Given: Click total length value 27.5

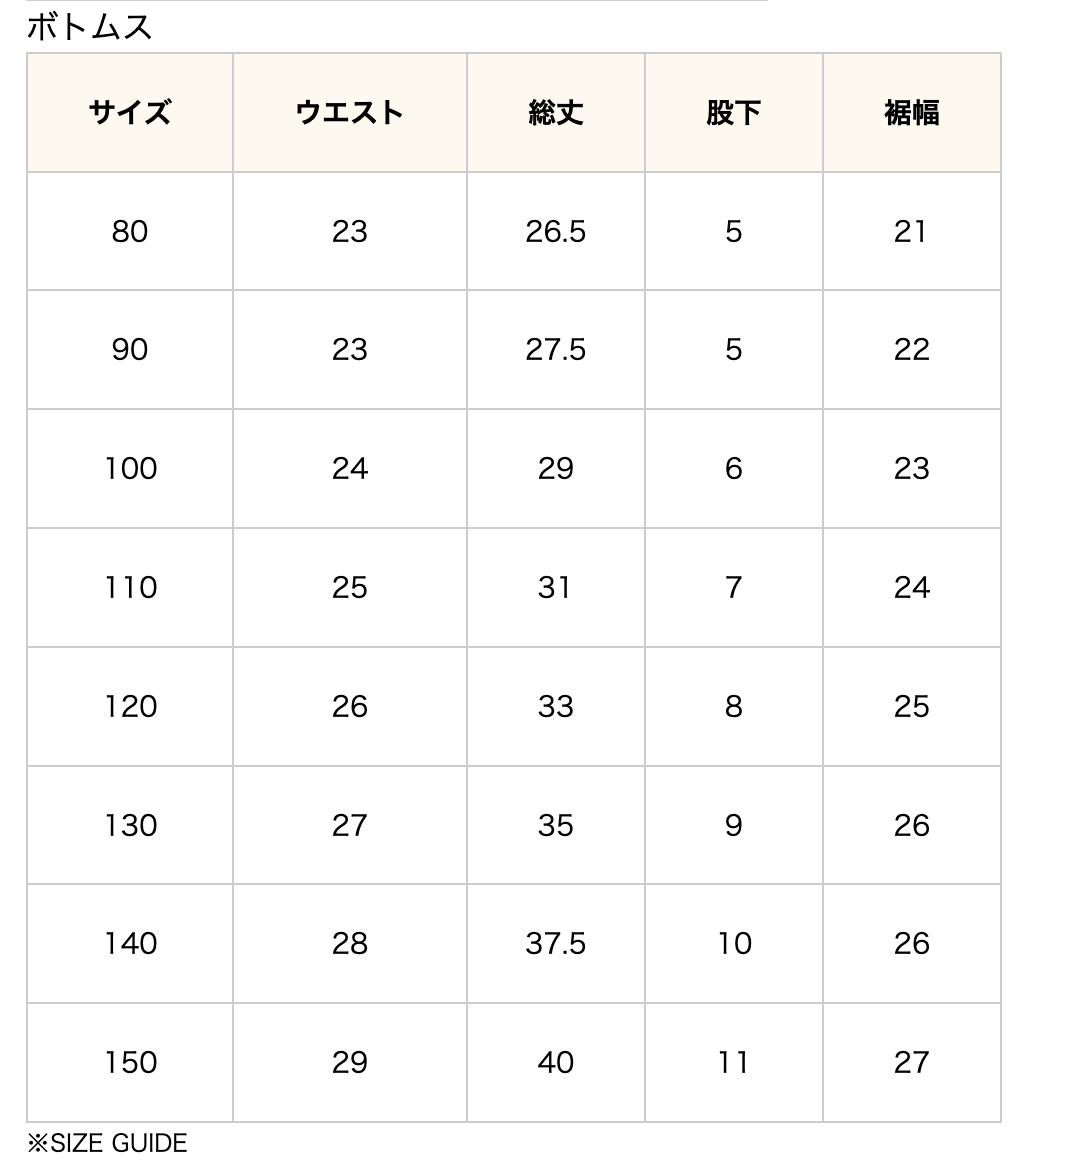Looking at the screenshot, I should pos(555,350).
